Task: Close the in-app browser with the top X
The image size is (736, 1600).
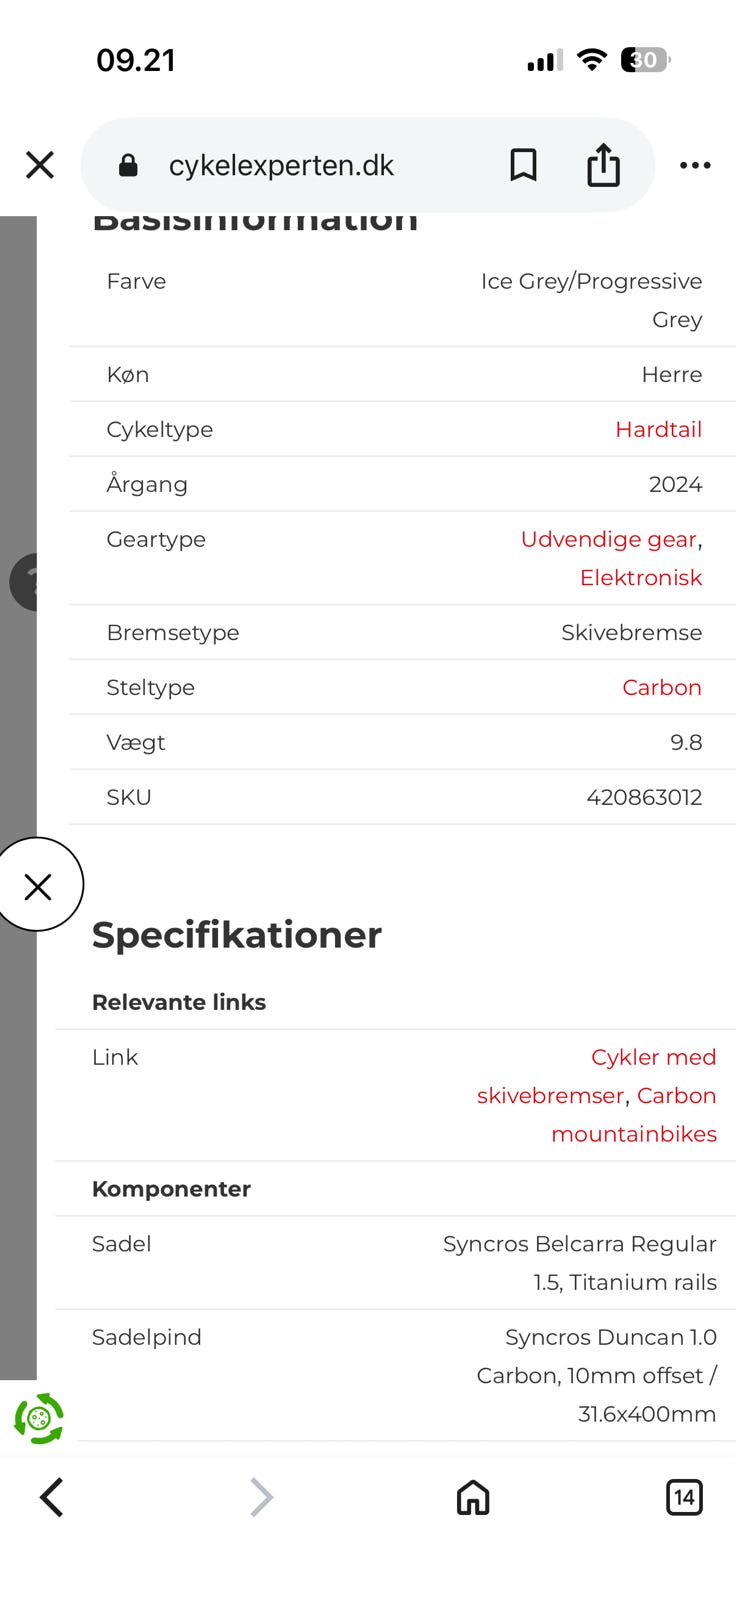Action: (x=40, y=165)
